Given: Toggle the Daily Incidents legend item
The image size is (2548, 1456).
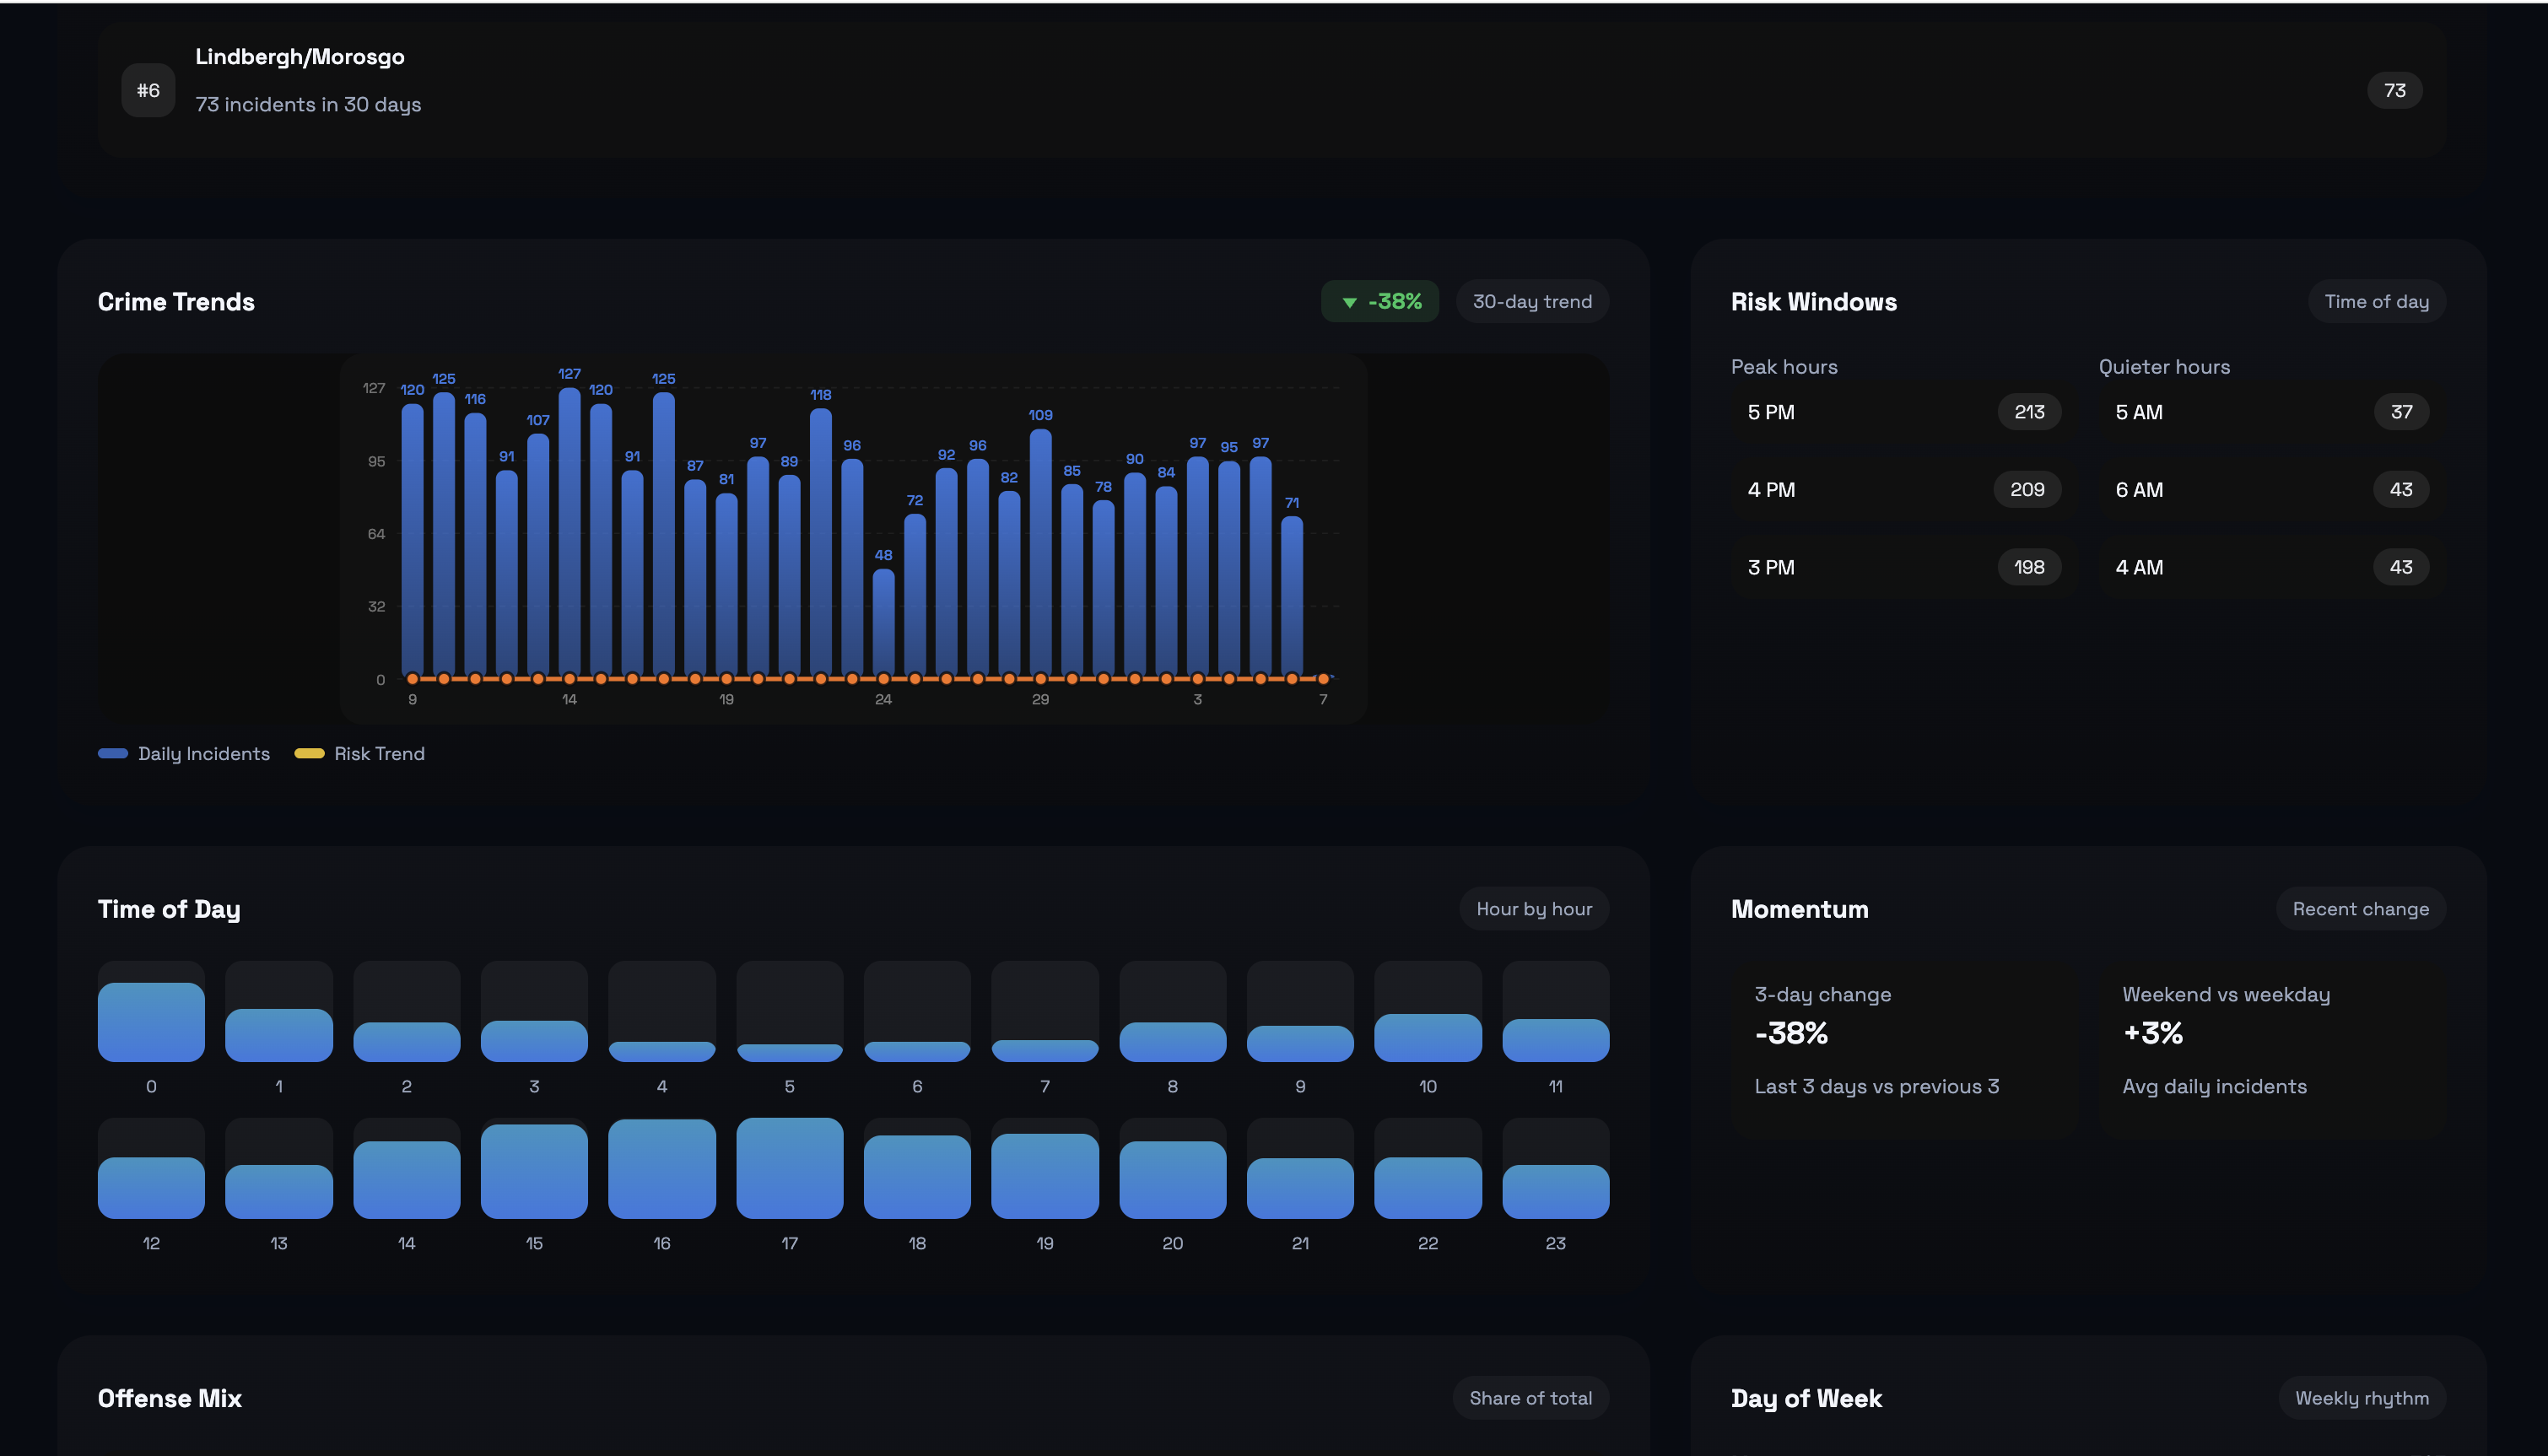Looking at the screenshot, I should 185,754.
